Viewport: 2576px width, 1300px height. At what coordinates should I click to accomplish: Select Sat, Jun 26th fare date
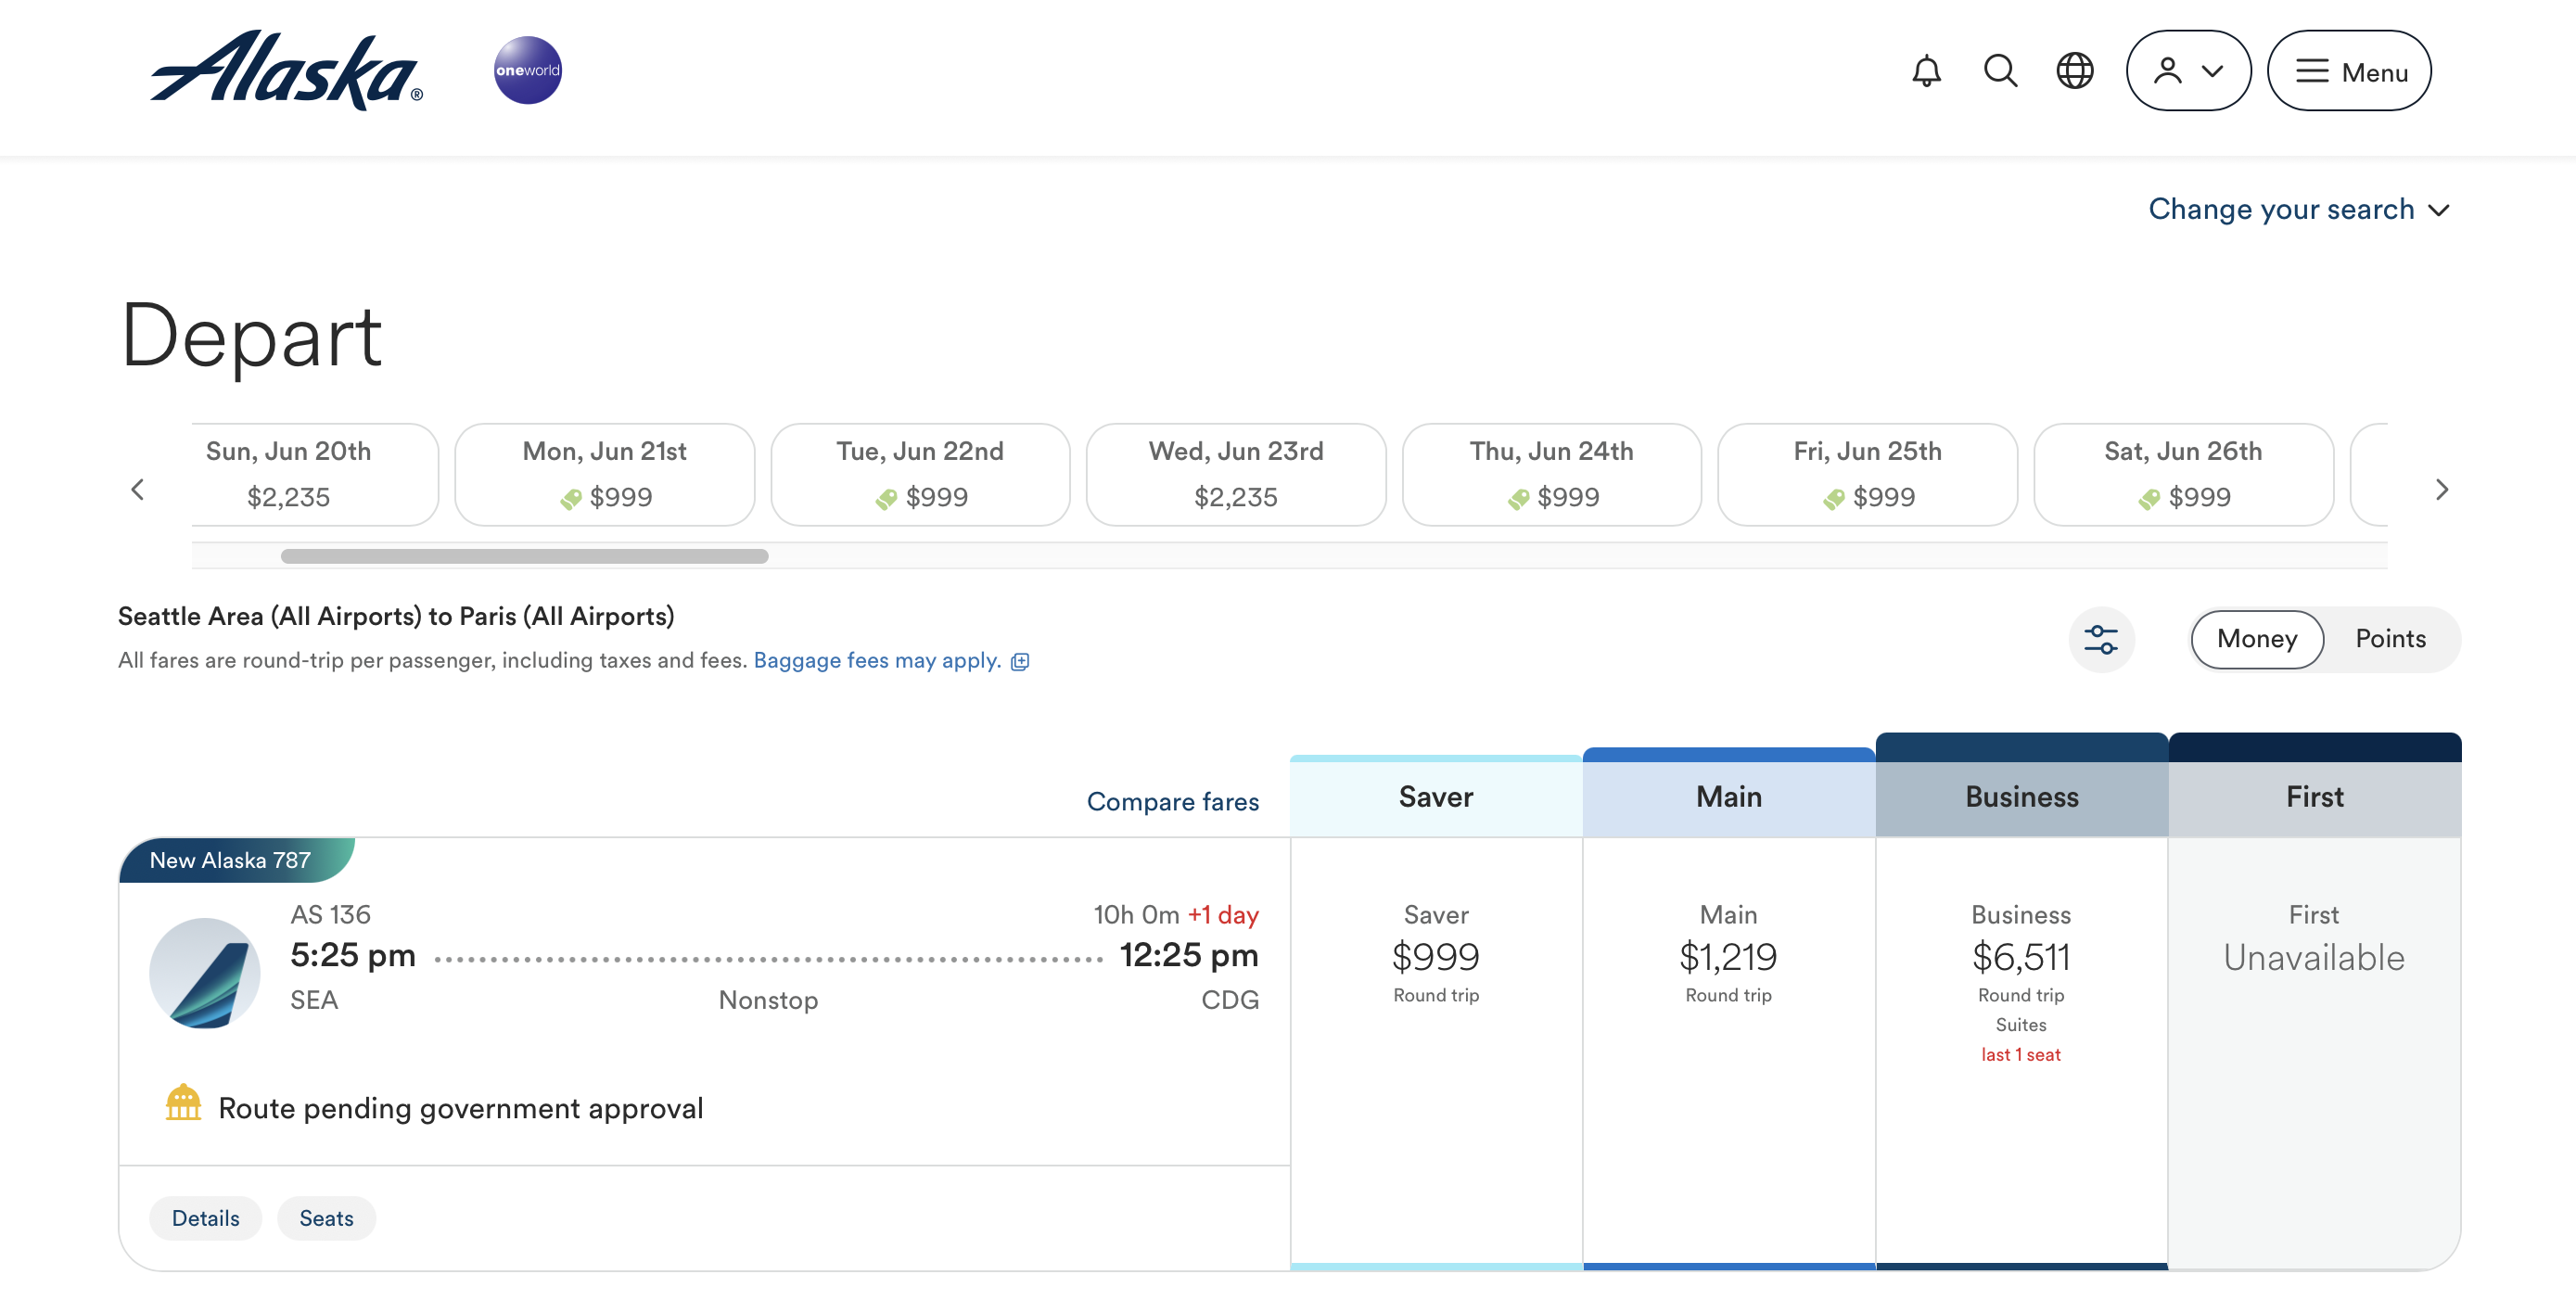2183,474
